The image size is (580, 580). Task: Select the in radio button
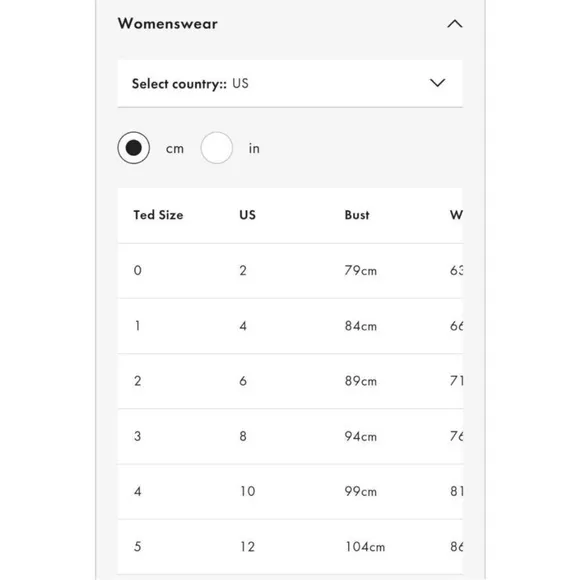click(x=217, y=148)
